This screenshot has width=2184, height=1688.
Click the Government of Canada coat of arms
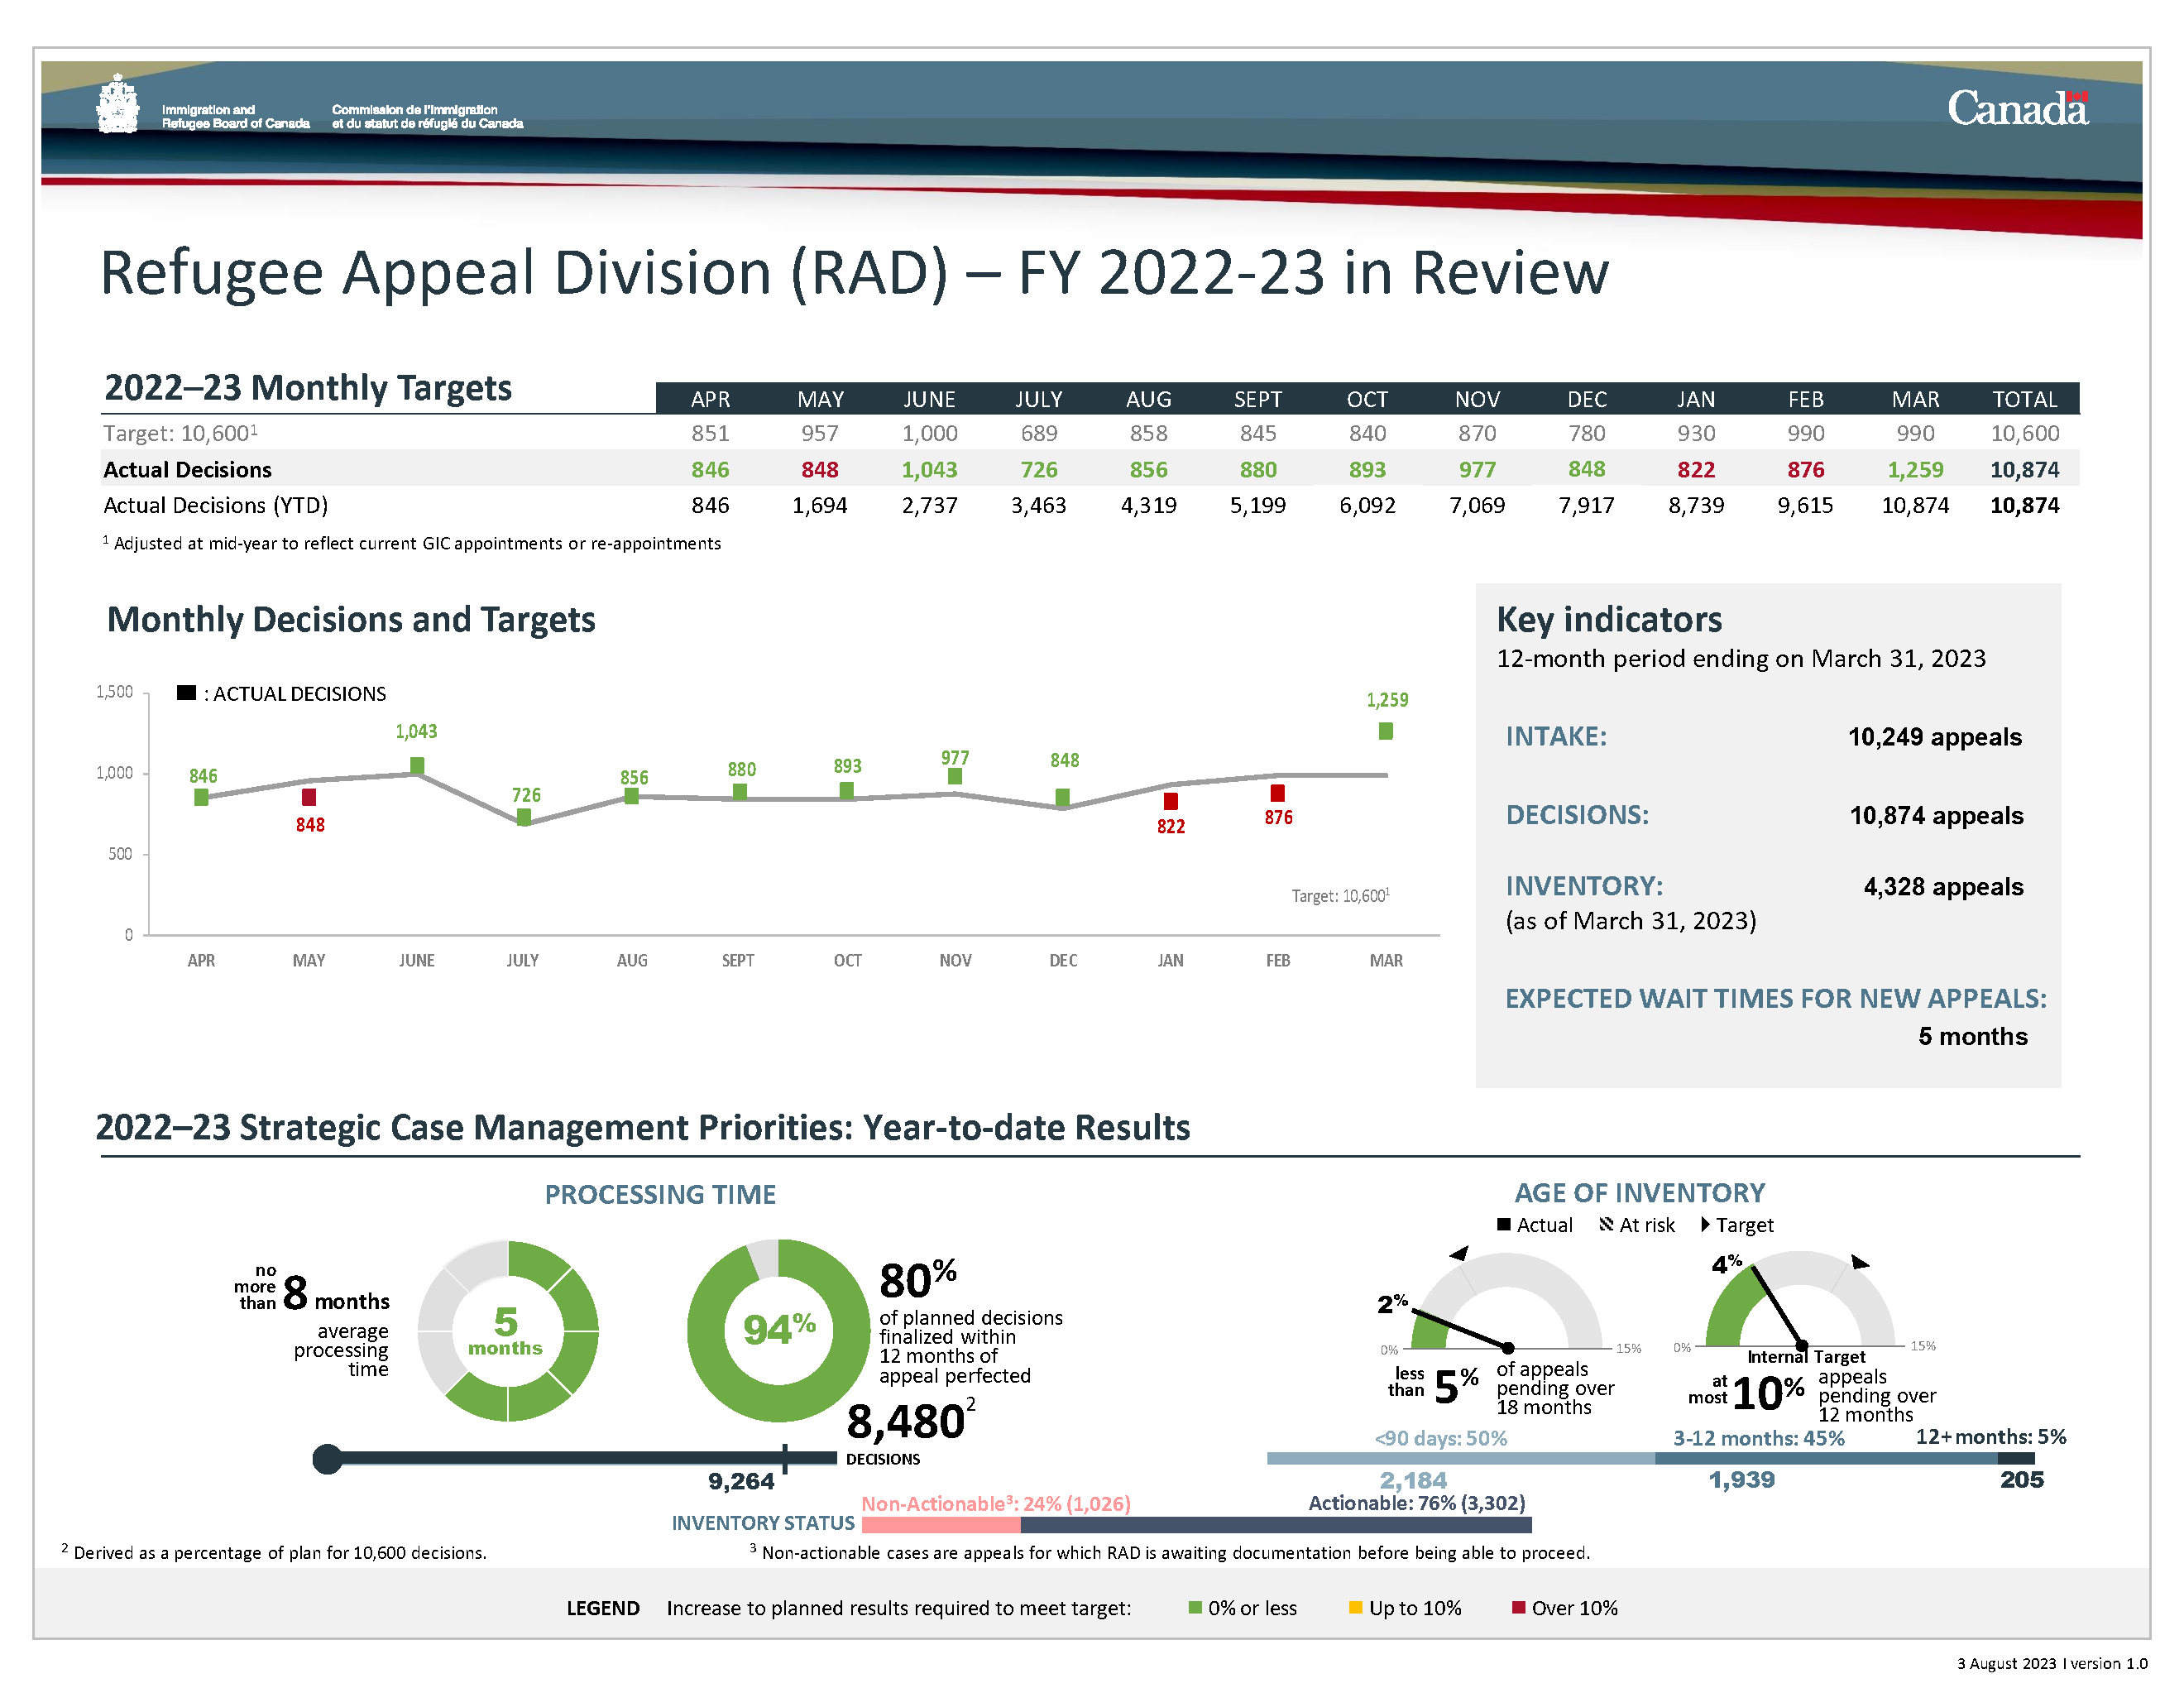[x=118, y=105]
